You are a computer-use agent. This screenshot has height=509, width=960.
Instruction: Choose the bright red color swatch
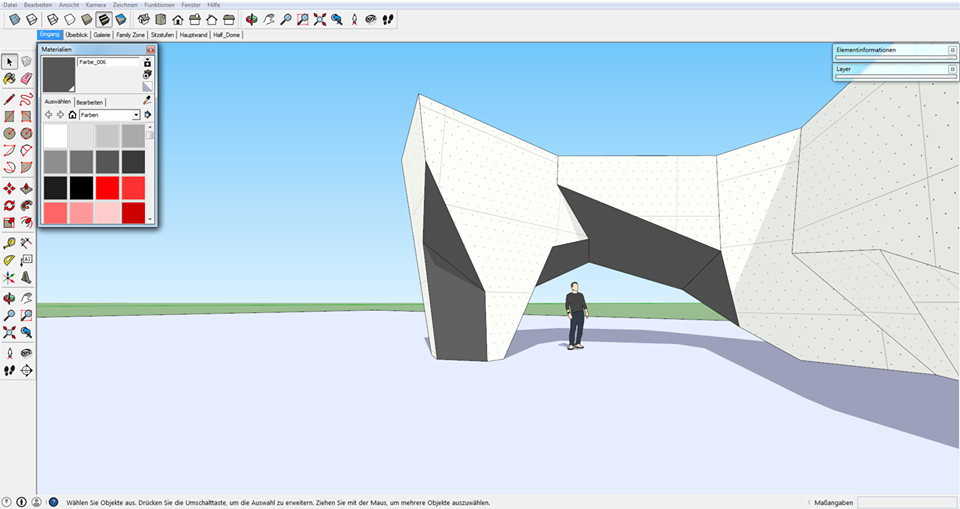[x=107, y=187]
